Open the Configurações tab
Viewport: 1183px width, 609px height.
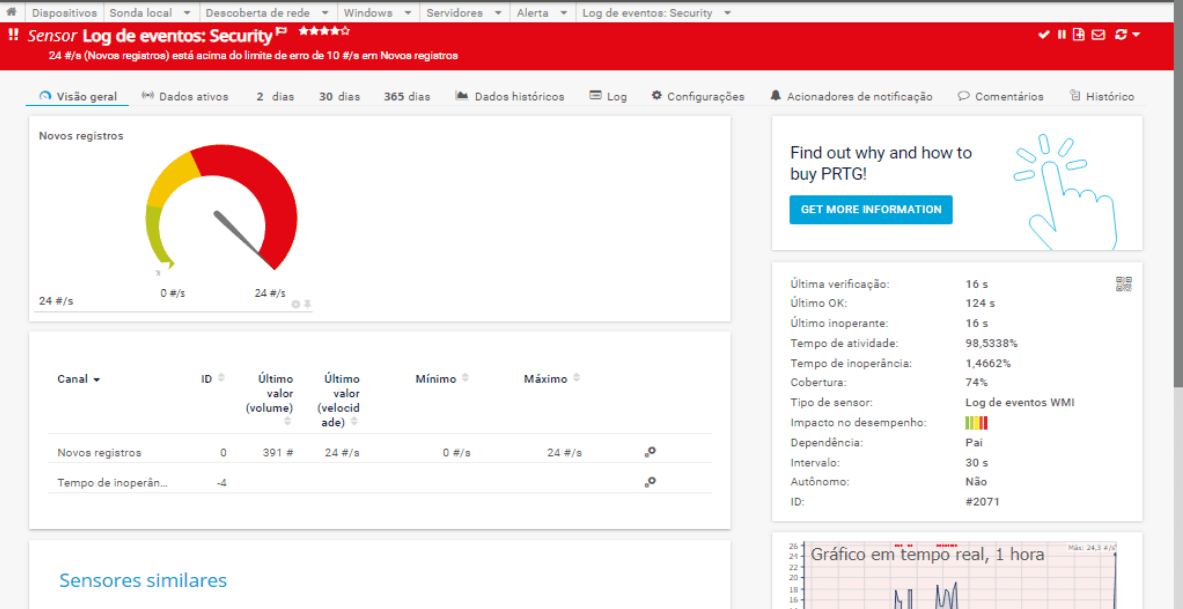click(698, 97)
